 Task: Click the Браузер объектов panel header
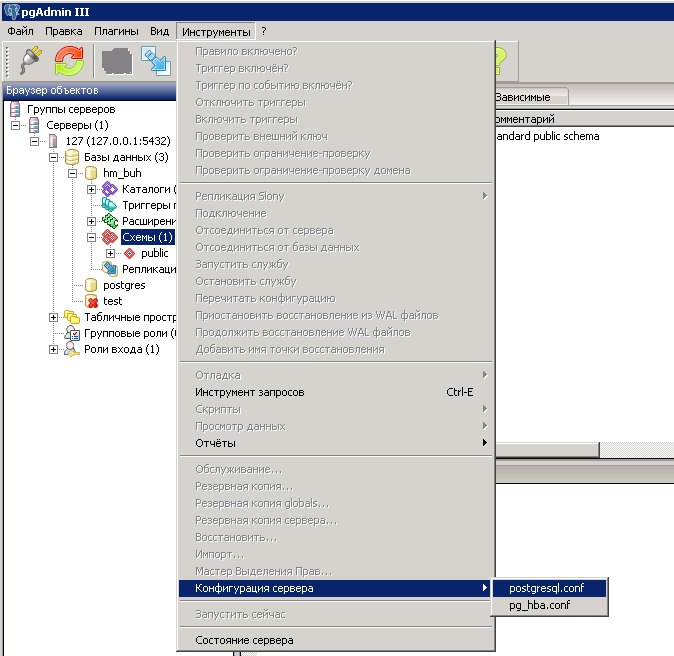pyautogui.click(x=89, y=90)
